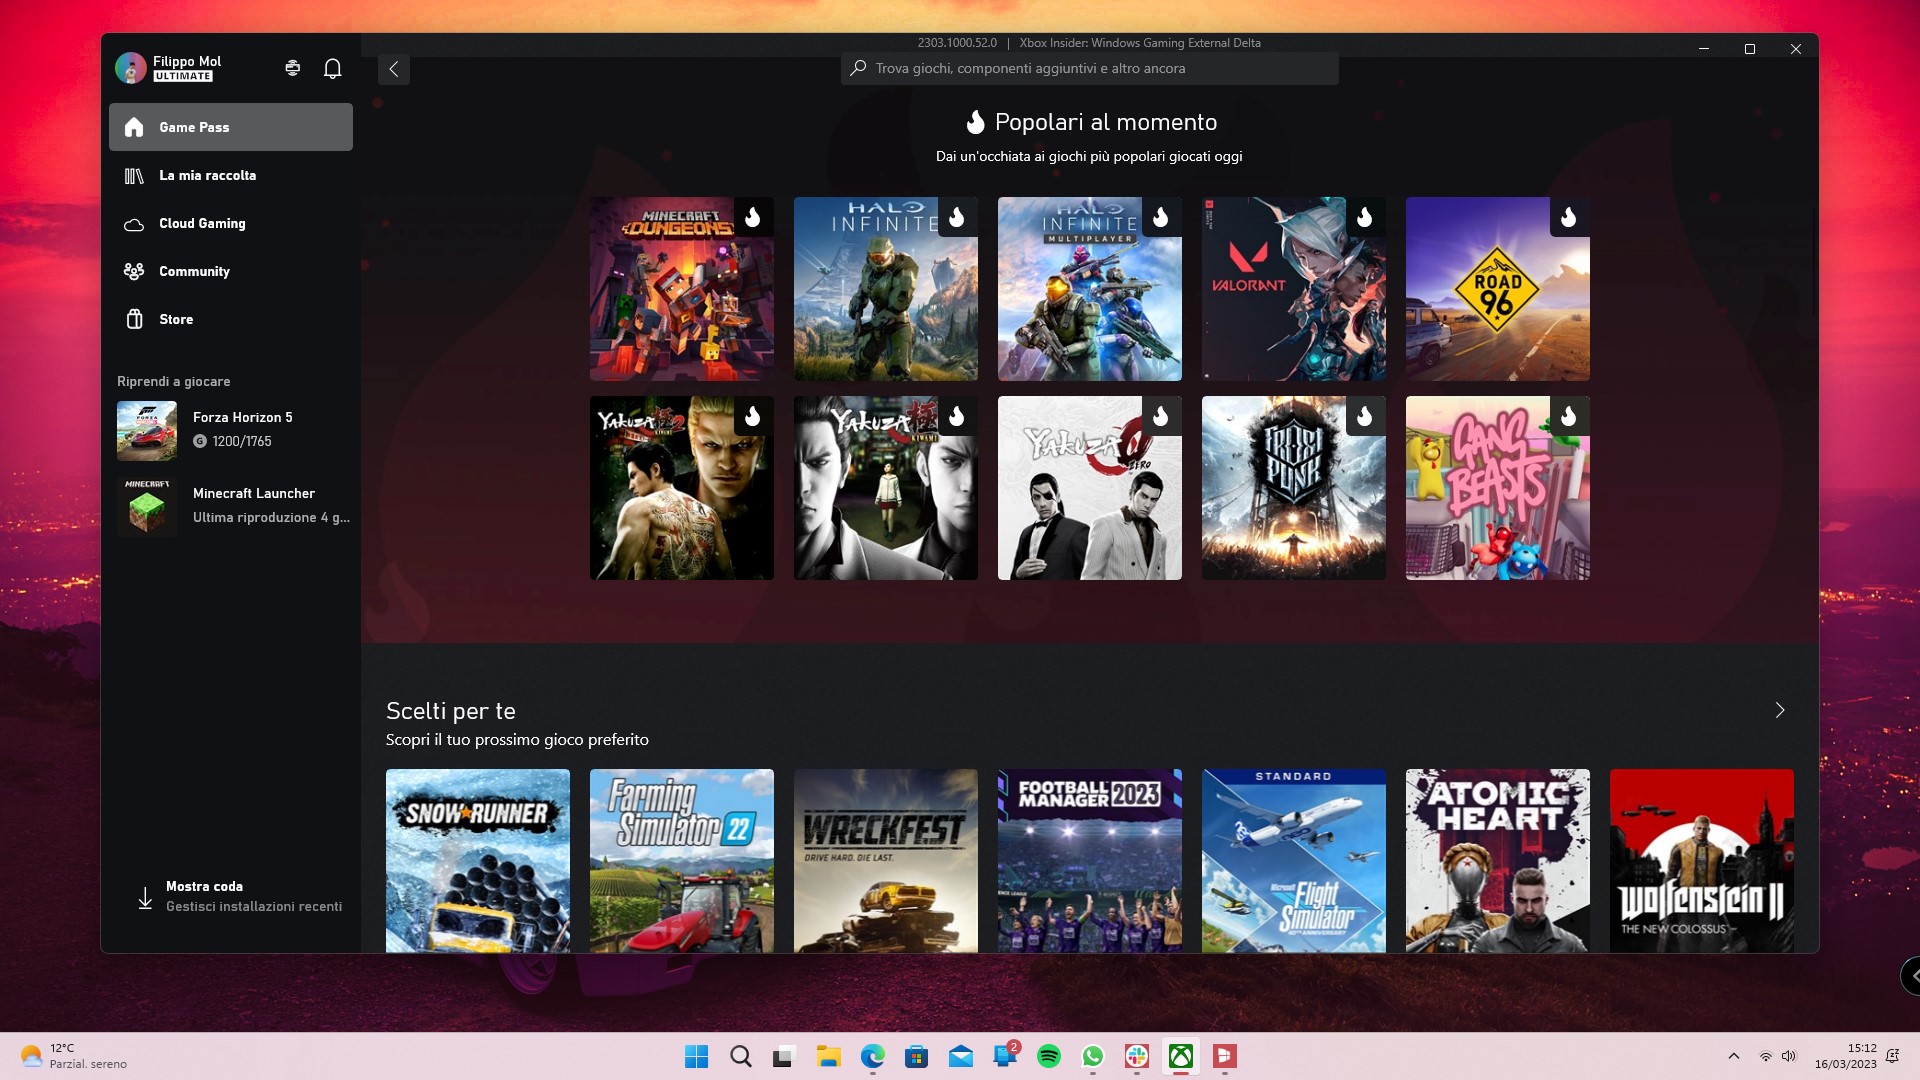The image size is (1920, 1080).
Task: Open Wreckfest game tile
Action: [x=885, y=860]
